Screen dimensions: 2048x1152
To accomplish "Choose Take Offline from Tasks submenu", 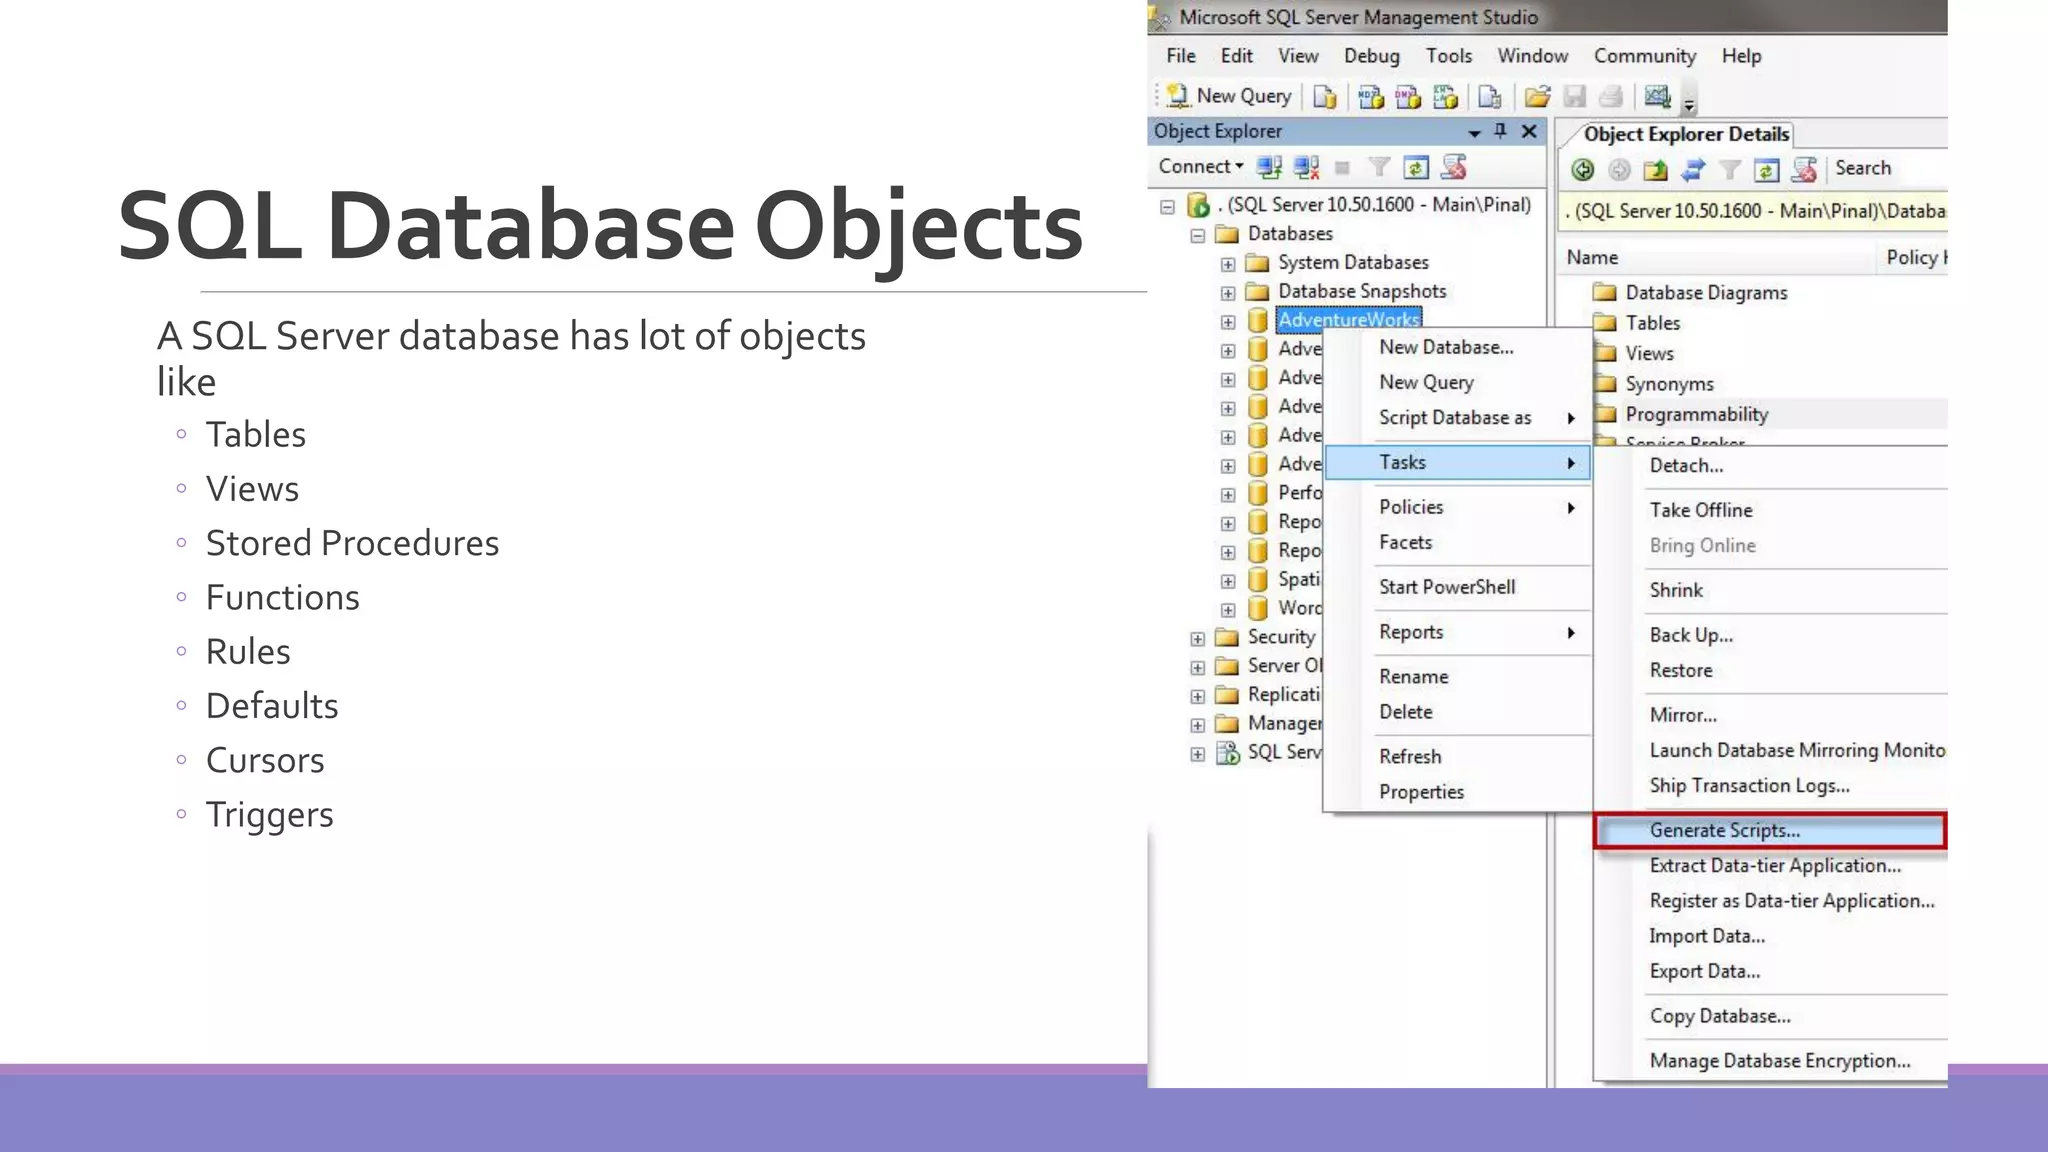I will 1771,510.
